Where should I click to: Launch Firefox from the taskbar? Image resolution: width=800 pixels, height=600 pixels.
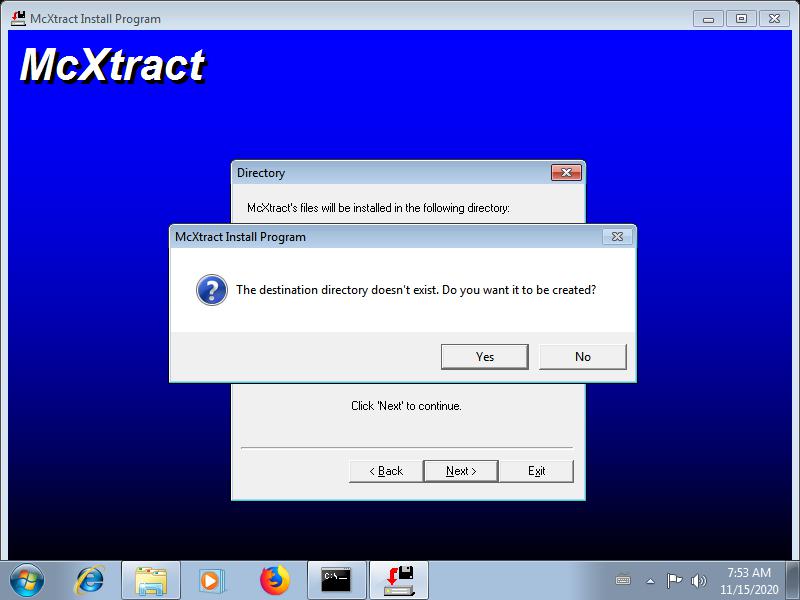pos(274,581)
